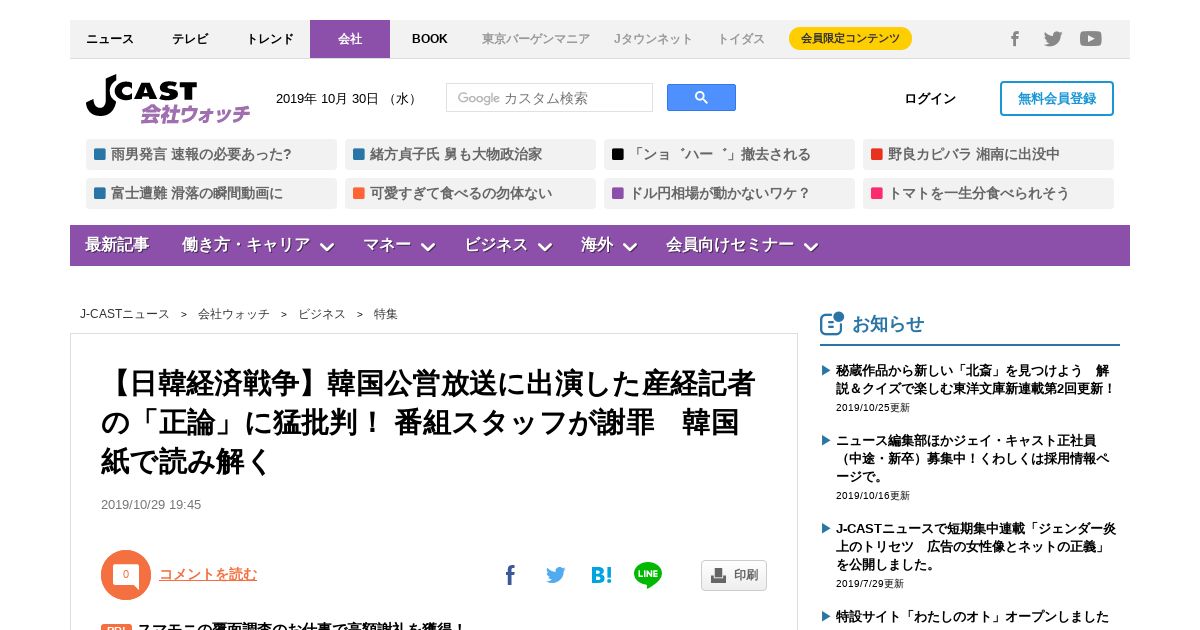Focus the Google カスタム検索 field
This screenshot has width=1200, height=630.
click(x=549, y=98)
